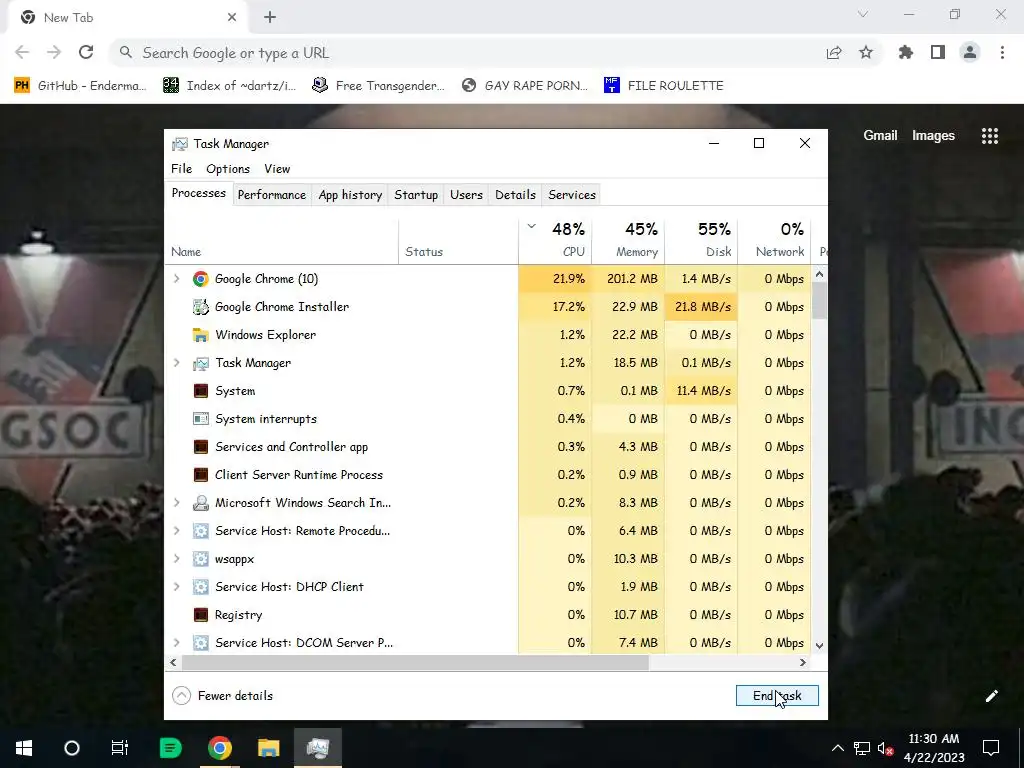Viewport: 1024px width, 768px height.
Task: Open Chrome side panel icon
Action: pyautogui.click(x=938, y=53)
